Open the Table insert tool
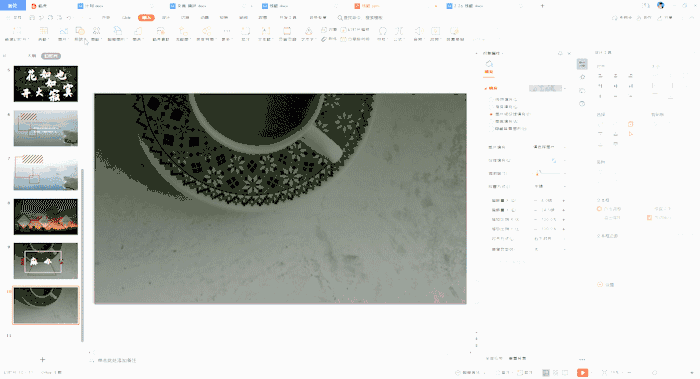 (x=43, y=34)
